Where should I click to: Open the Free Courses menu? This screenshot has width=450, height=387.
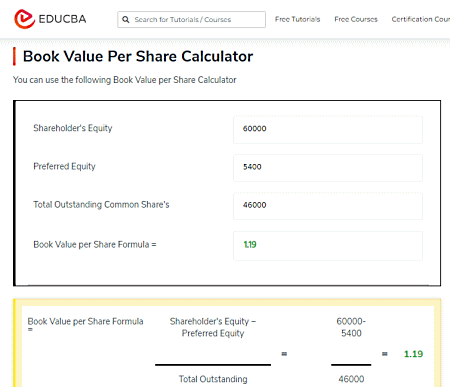tap(356, 19)
